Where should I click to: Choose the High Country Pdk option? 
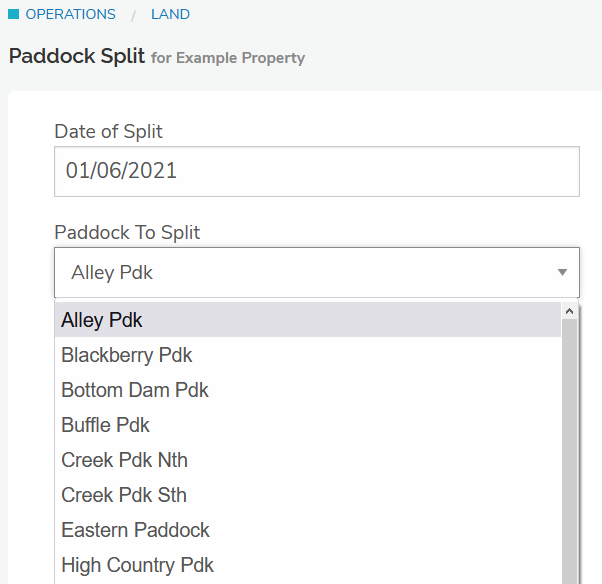tap(137, 565)
